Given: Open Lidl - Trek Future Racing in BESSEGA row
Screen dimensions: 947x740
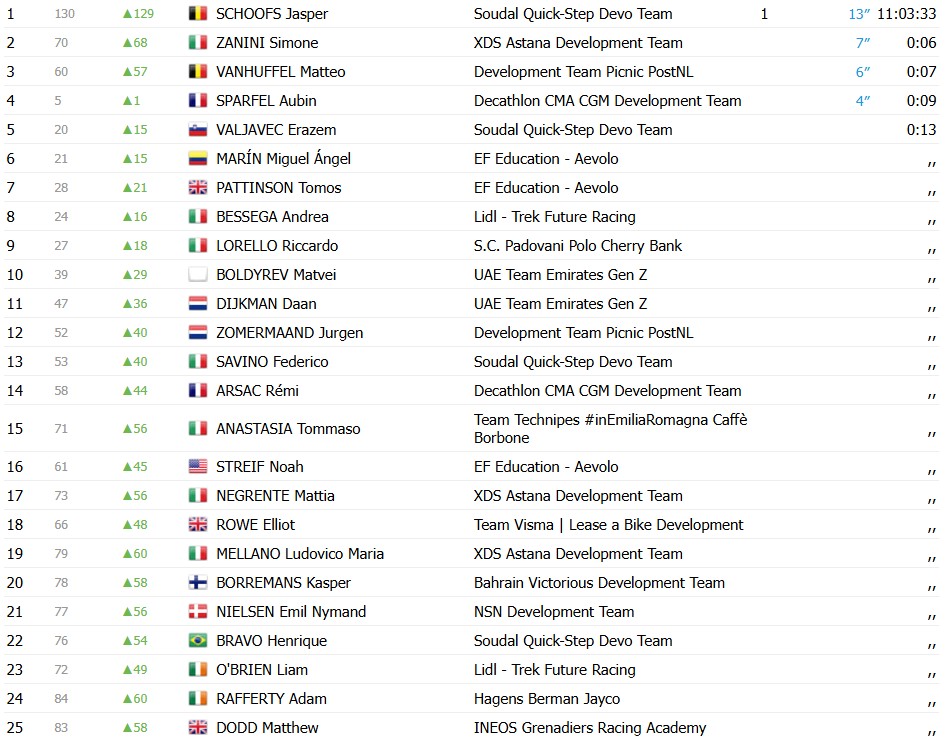Looking at the screenshot, I should [554, 217].
